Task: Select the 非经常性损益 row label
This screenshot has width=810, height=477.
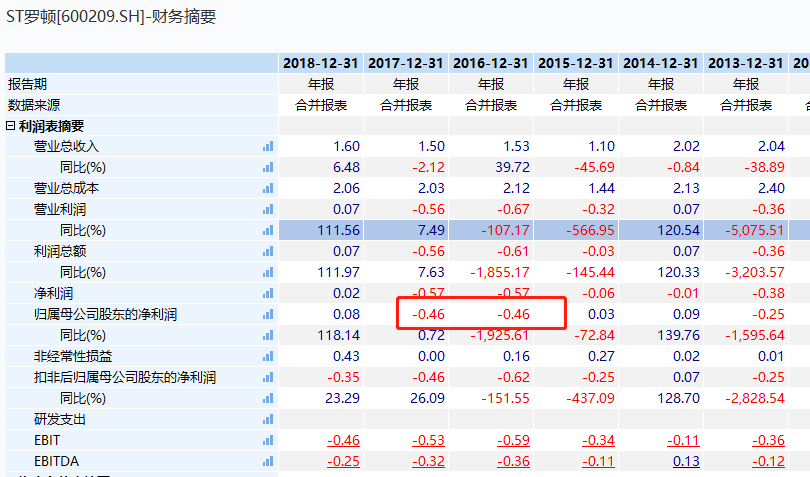Action: coord(73,356)
